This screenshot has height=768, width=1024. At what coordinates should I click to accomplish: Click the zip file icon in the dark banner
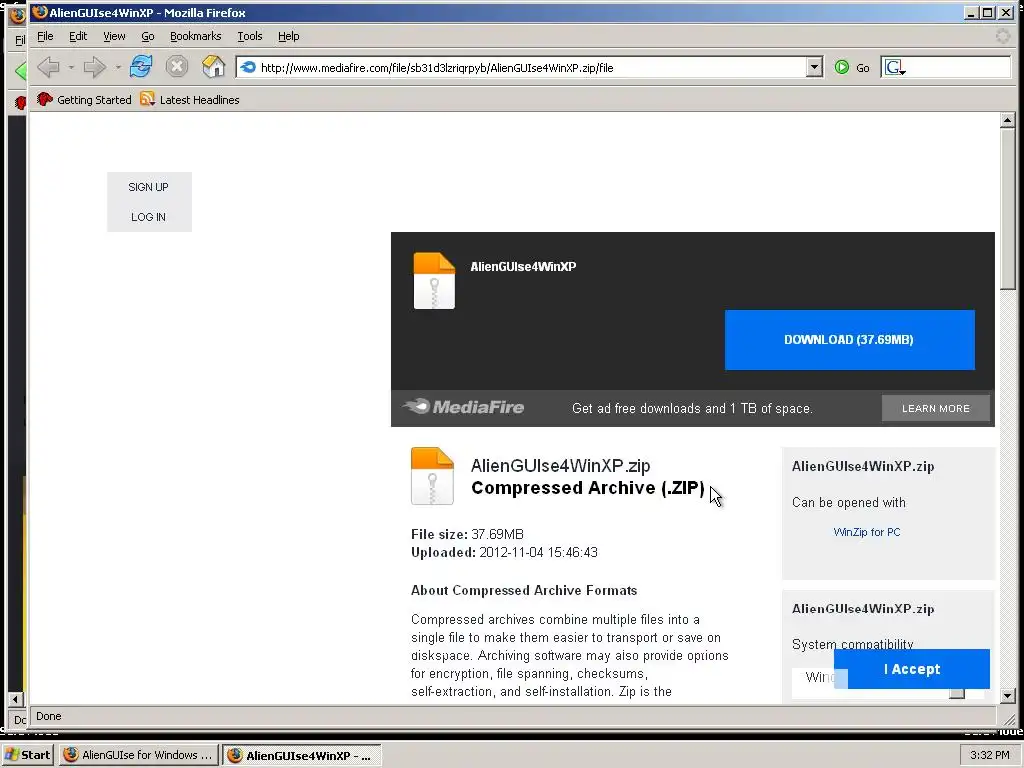tap(434, 280)
